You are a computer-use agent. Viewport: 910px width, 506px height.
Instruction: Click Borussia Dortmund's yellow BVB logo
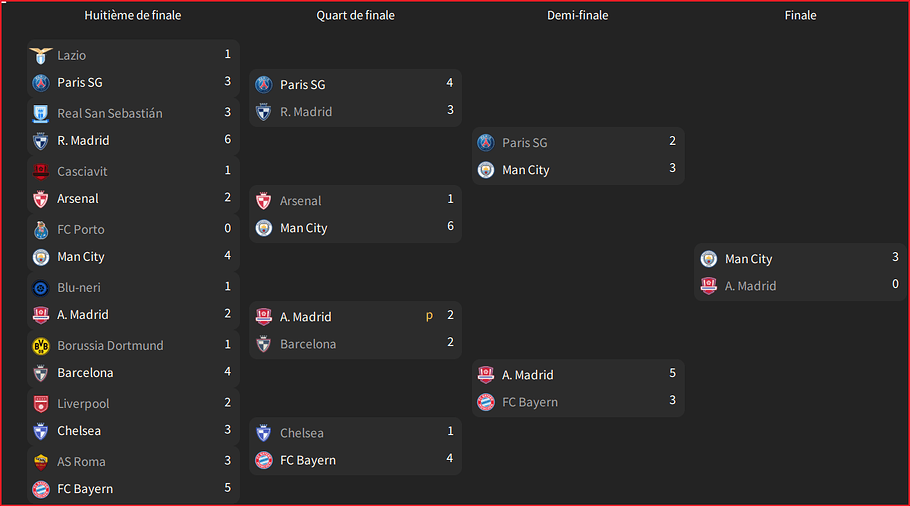41,346
